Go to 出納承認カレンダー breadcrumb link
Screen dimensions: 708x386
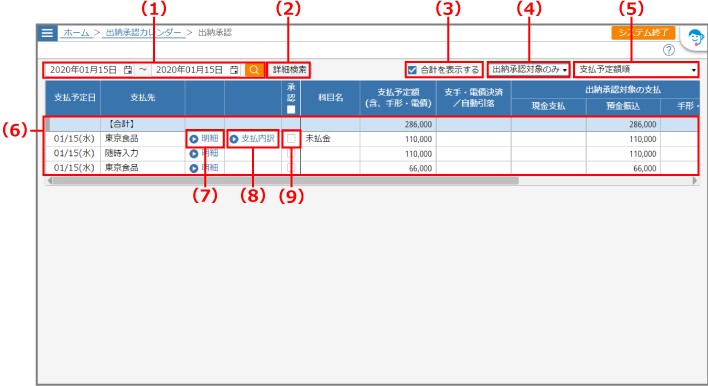[x=143, y=33]
